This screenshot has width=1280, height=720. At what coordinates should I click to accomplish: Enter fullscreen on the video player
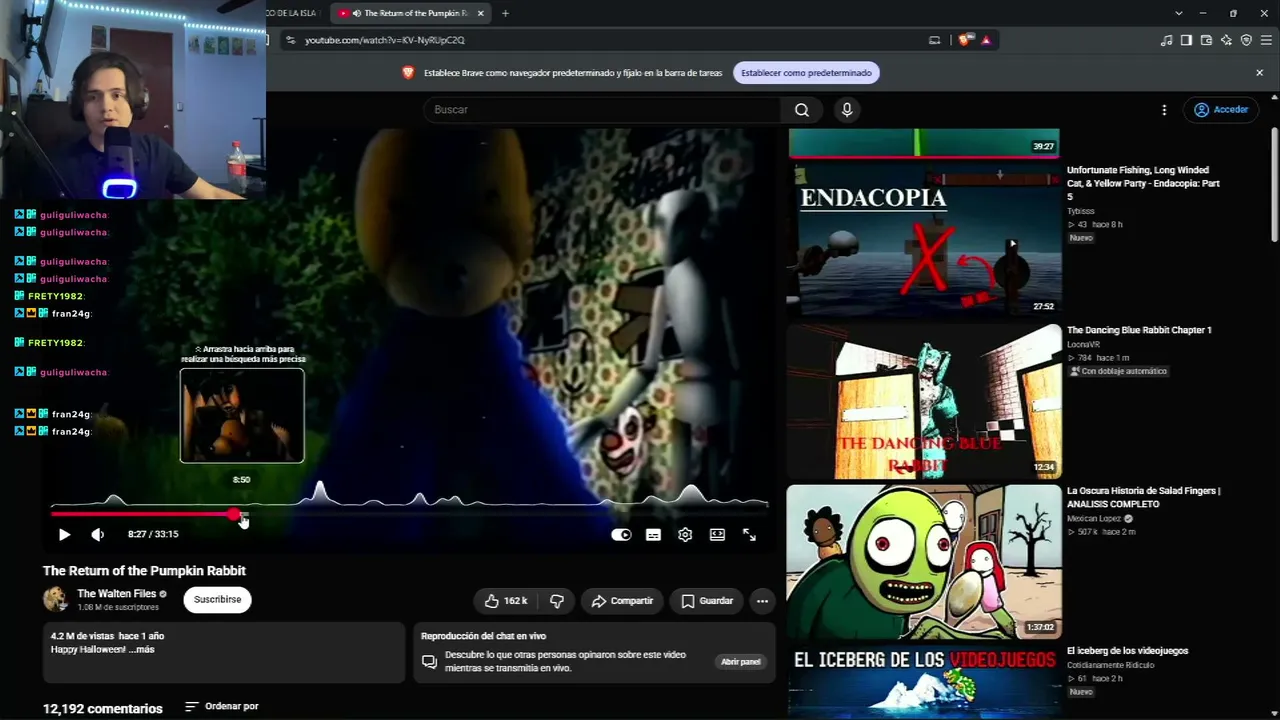click(x=749, y=535)
